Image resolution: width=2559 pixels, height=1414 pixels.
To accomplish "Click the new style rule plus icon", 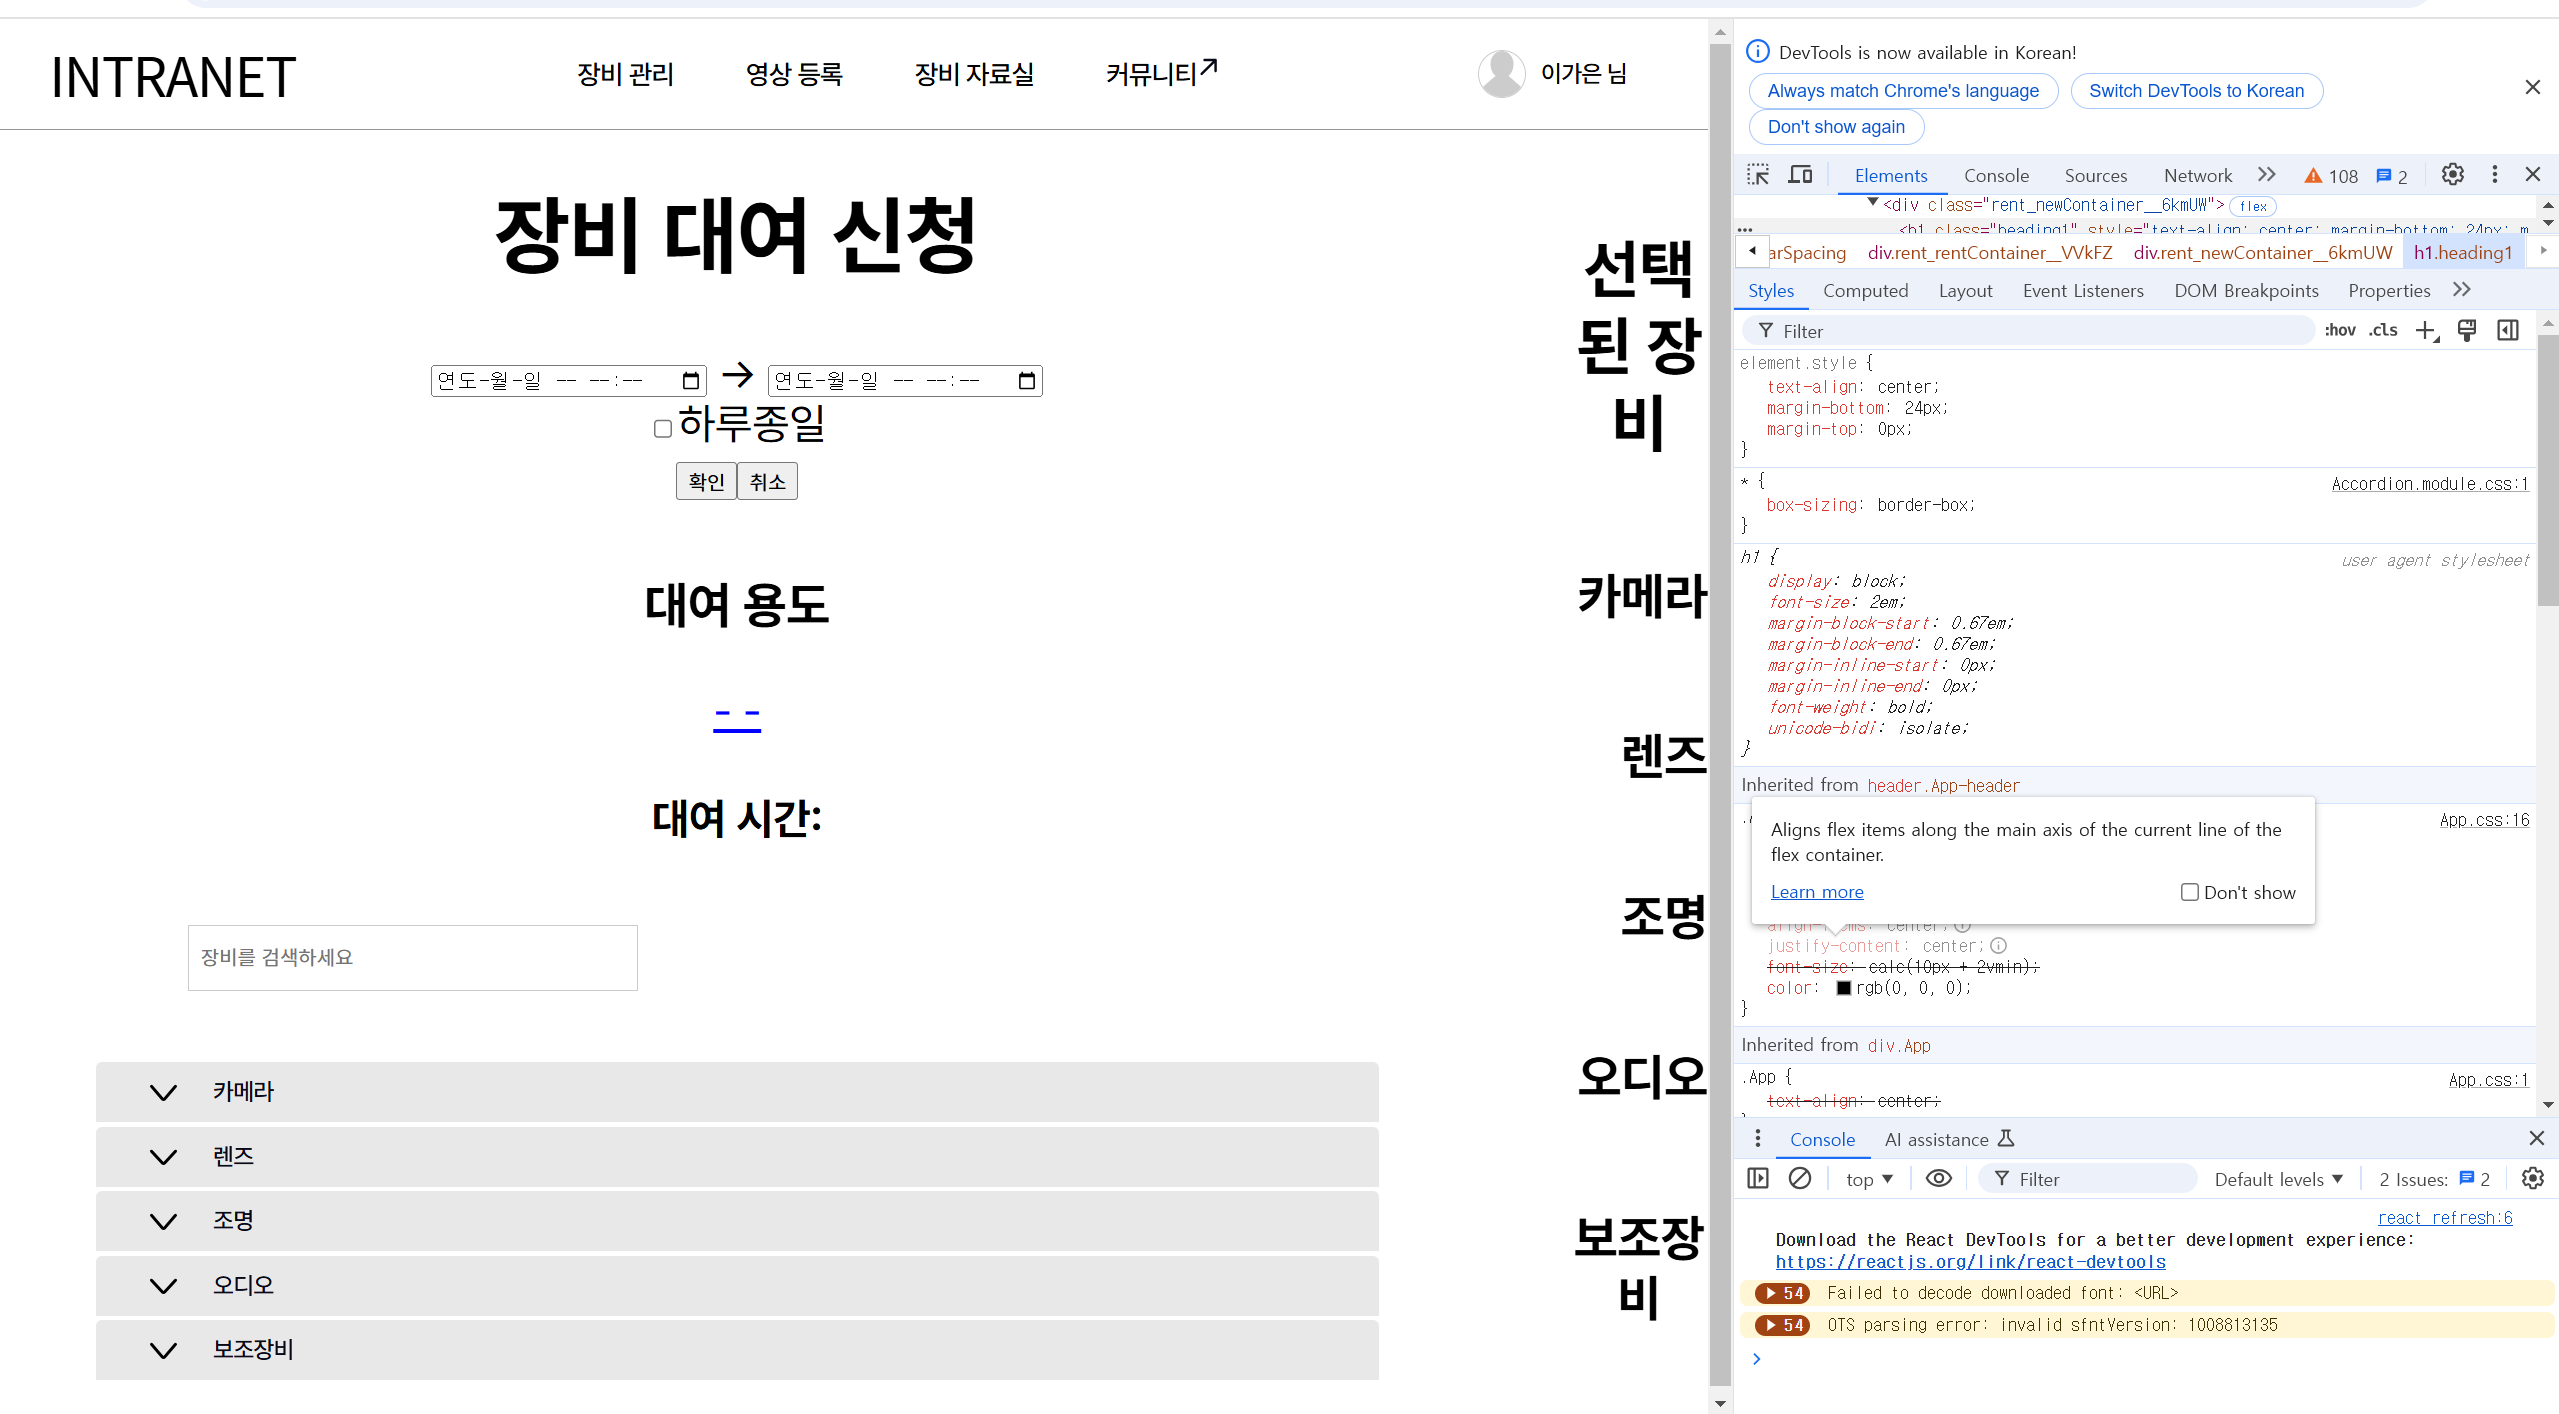I will (x=2426, y=331).
